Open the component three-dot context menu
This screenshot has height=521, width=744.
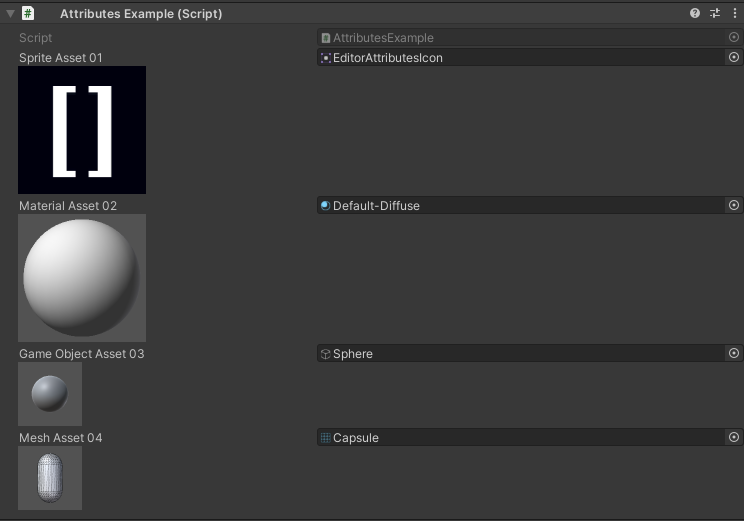click(735, 13)
